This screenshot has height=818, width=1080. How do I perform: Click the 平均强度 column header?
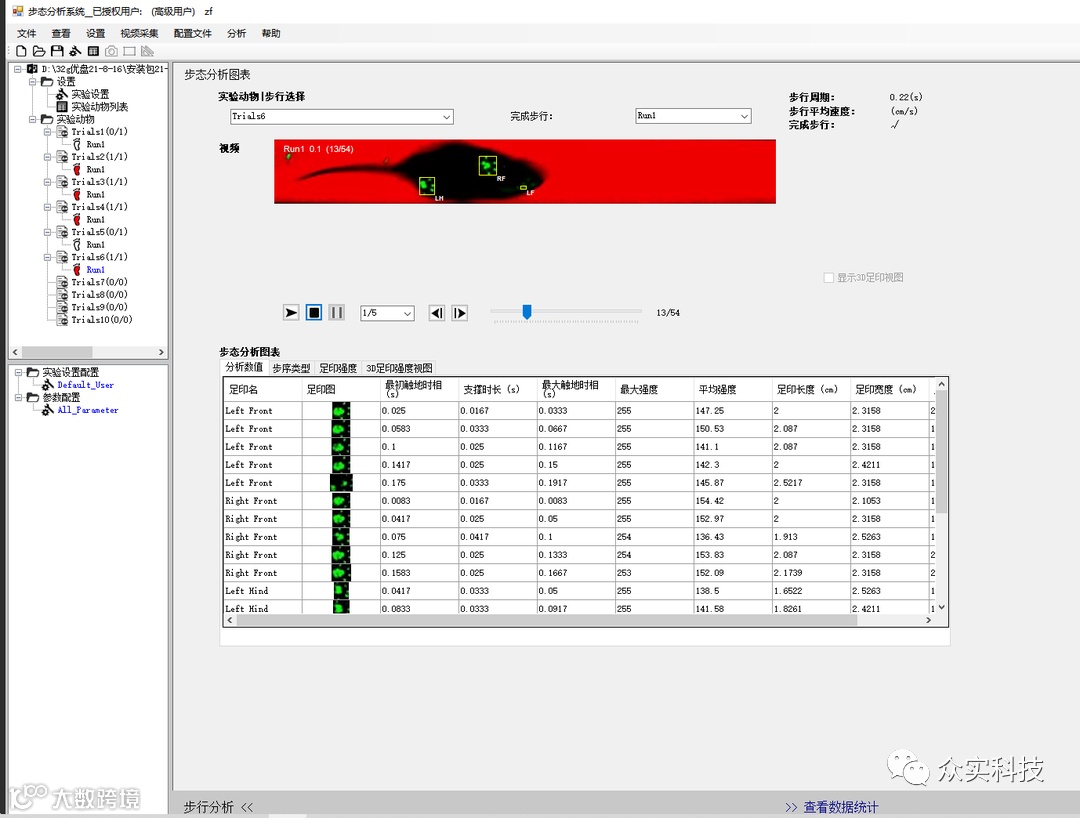click(x=733, y=389)
